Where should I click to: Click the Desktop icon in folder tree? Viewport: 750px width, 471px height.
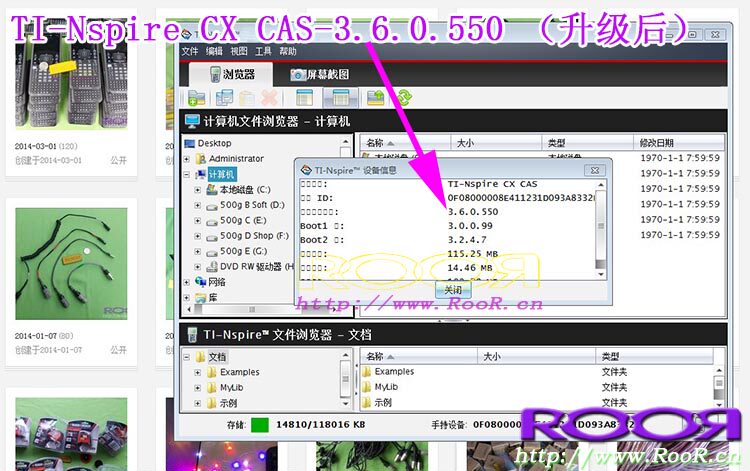(x=190, y=143)
